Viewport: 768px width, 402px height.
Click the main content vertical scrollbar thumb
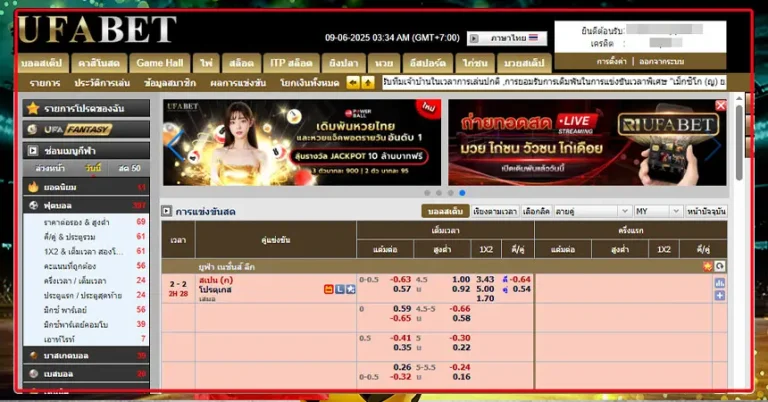[x=739, y=142]
